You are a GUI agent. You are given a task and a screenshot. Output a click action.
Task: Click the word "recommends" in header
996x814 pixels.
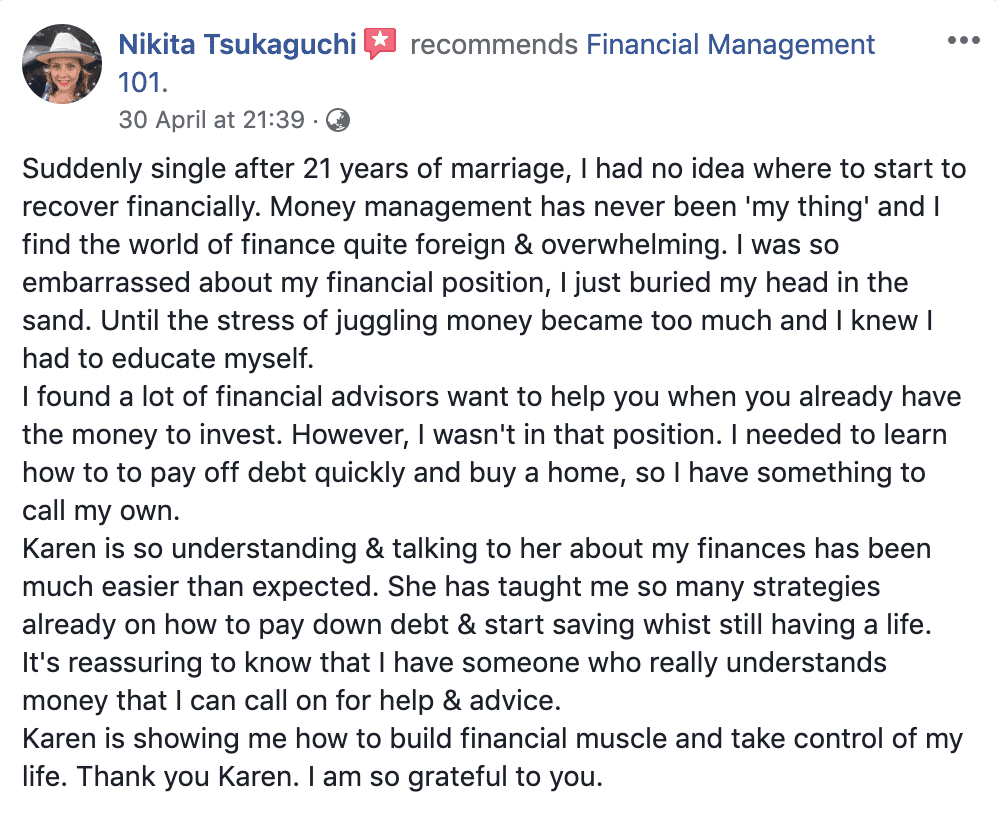click(494, 45)
